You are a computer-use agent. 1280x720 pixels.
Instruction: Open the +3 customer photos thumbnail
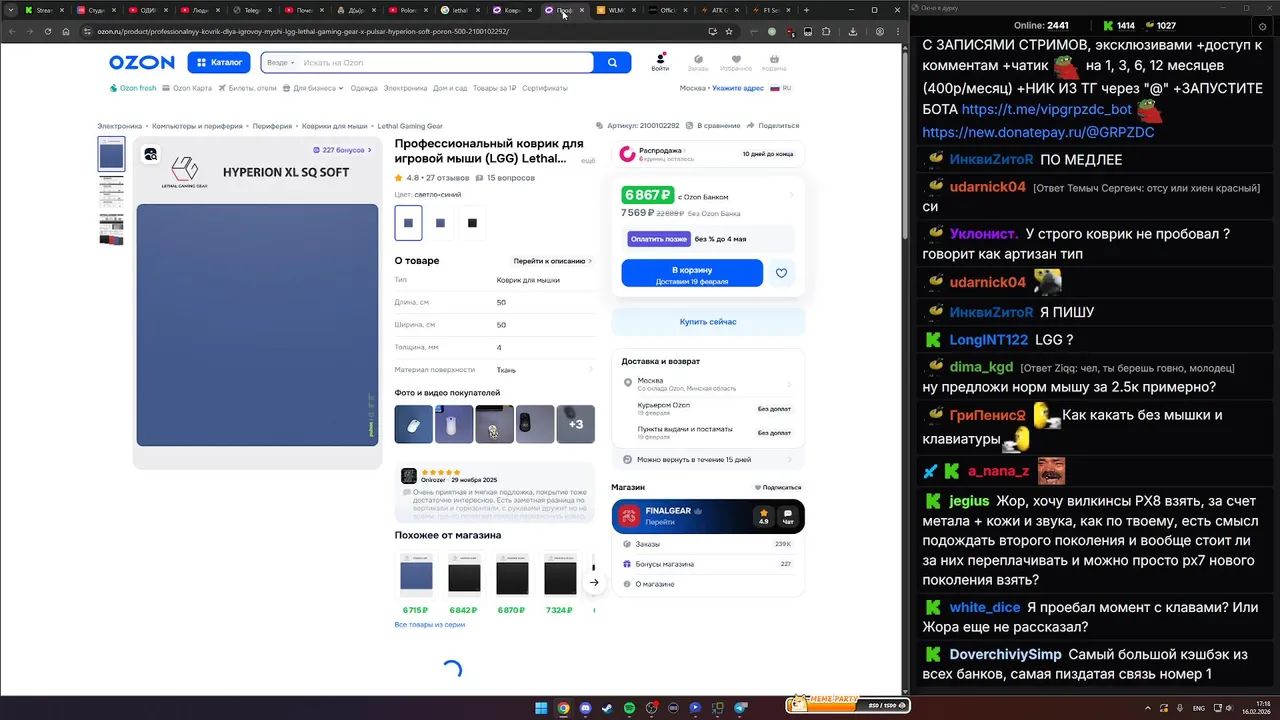click(x=576, y=424)
